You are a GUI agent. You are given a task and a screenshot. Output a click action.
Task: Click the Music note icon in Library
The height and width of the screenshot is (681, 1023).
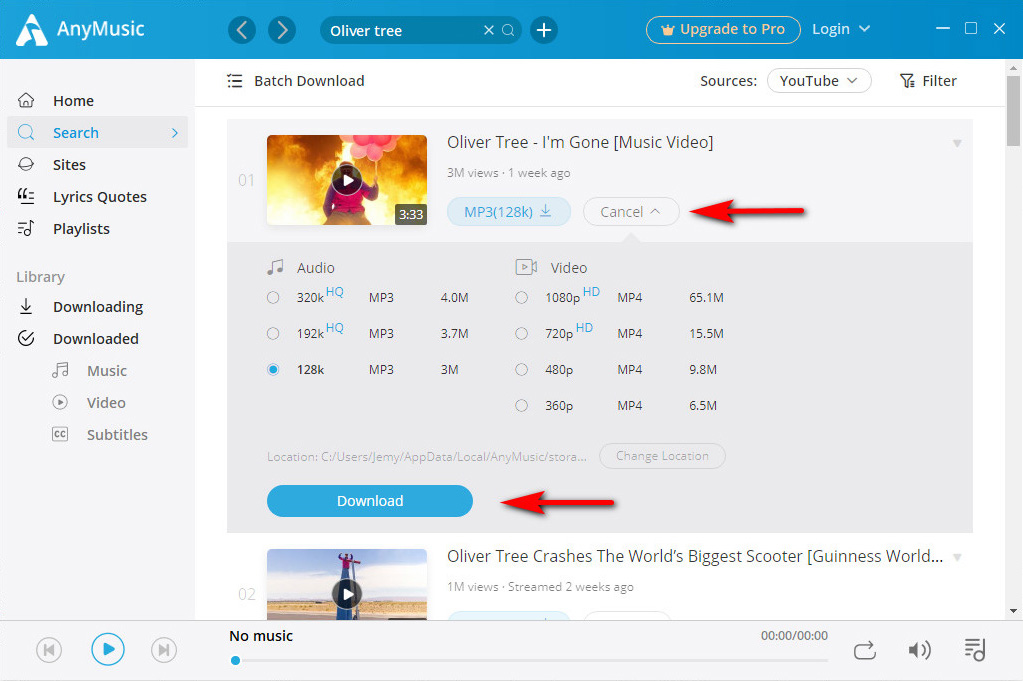60,371
